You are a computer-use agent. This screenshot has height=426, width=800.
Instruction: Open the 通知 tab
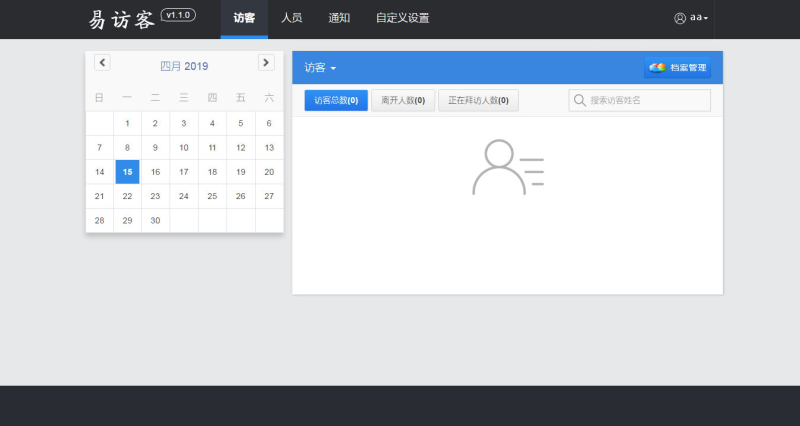click(x=339, y=18)
